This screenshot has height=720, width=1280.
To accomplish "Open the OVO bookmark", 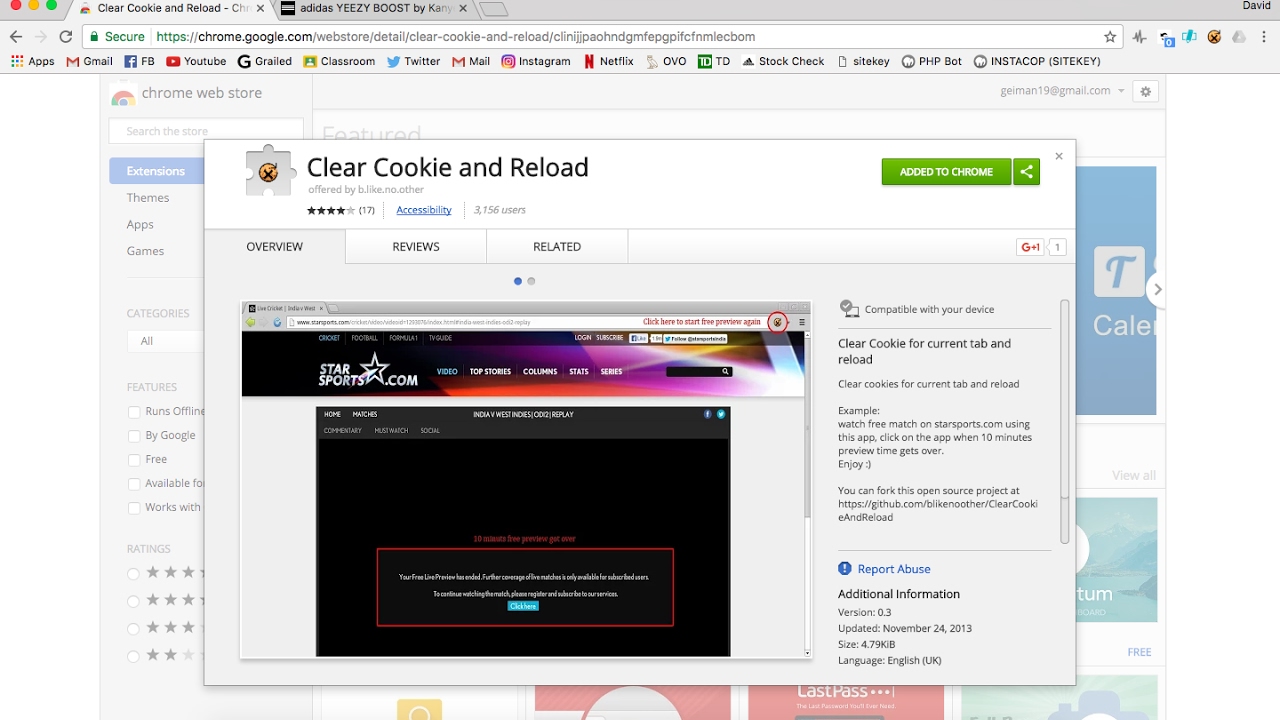I will pos(666,61).
